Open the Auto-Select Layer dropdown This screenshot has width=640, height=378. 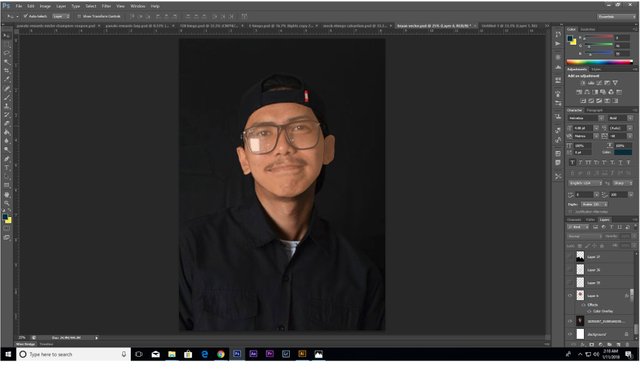61,16
